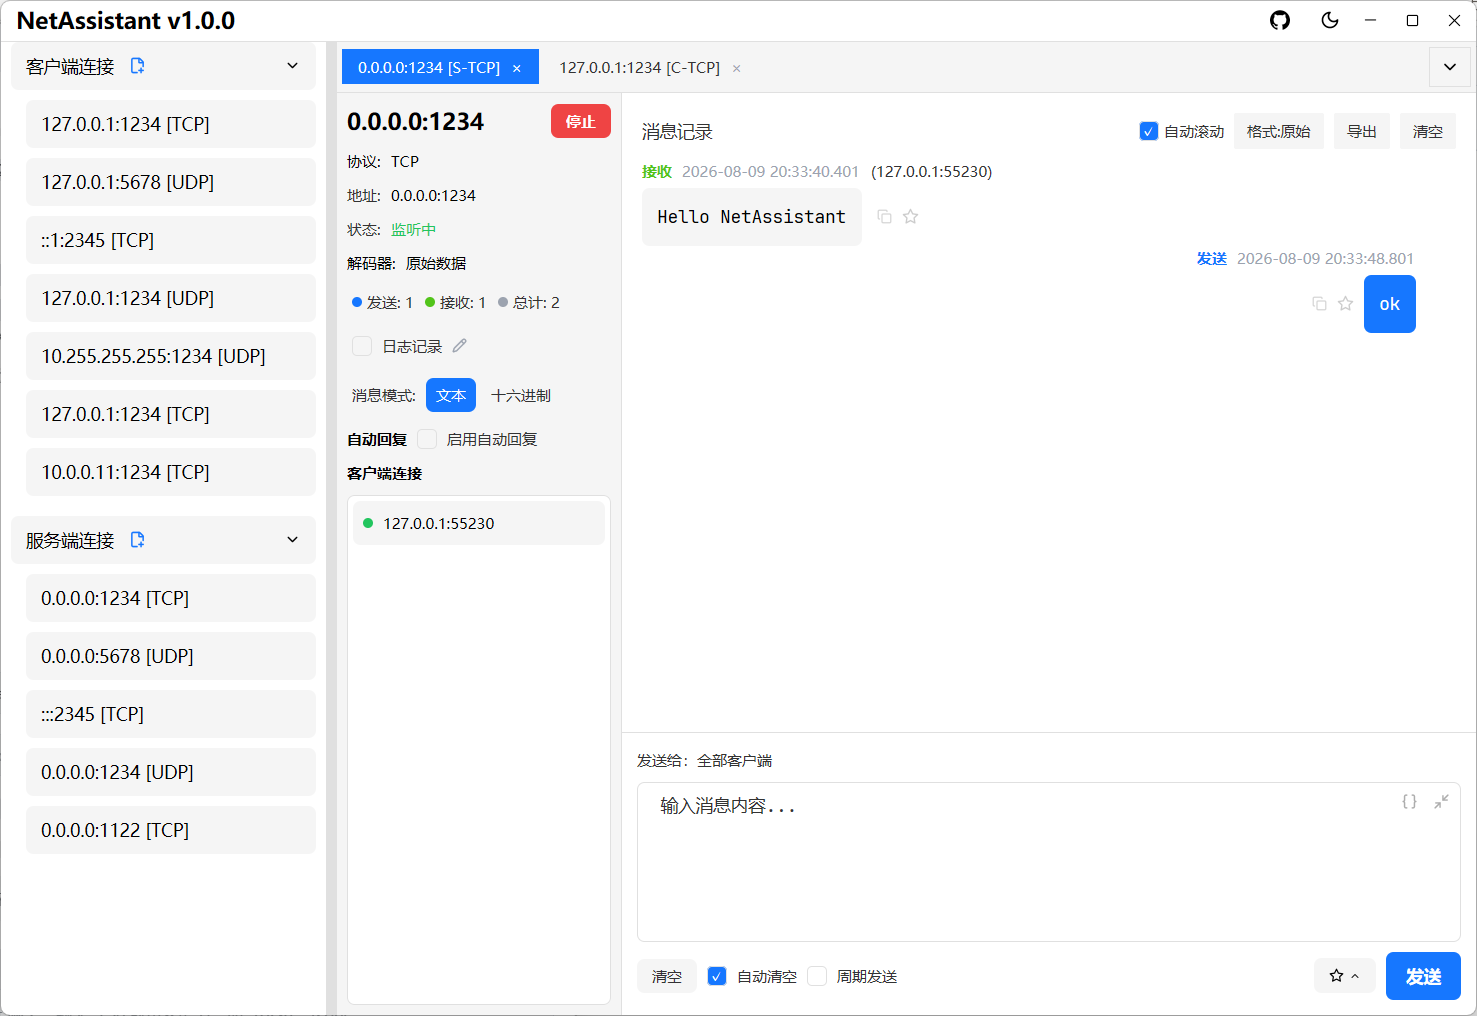Focus the message input field
The width and height of the screenshot is (1477, 1016).
[x=1049, y=862]
